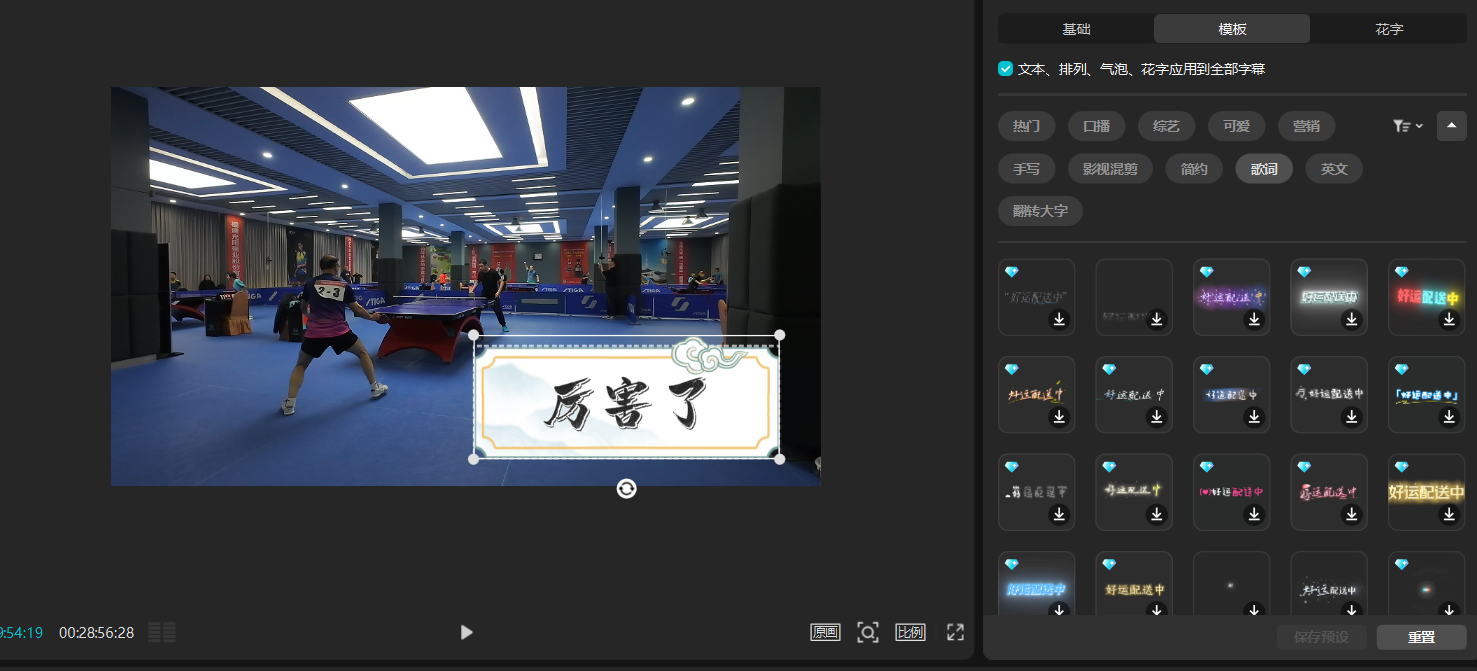Toggle fullscreen preview icon
The image size is (1477, 671).
(x=955, y=632)
